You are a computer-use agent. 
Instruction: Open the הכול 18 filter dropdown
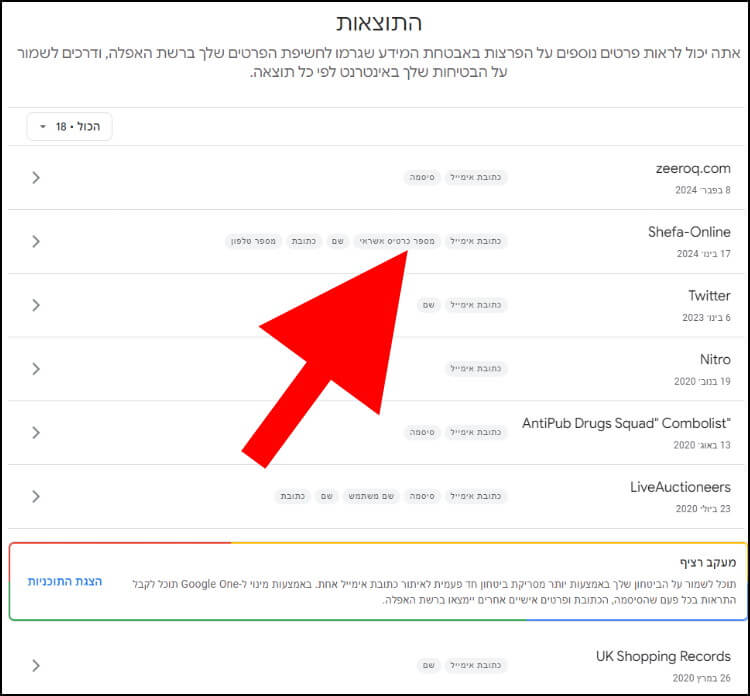[69, 127]
